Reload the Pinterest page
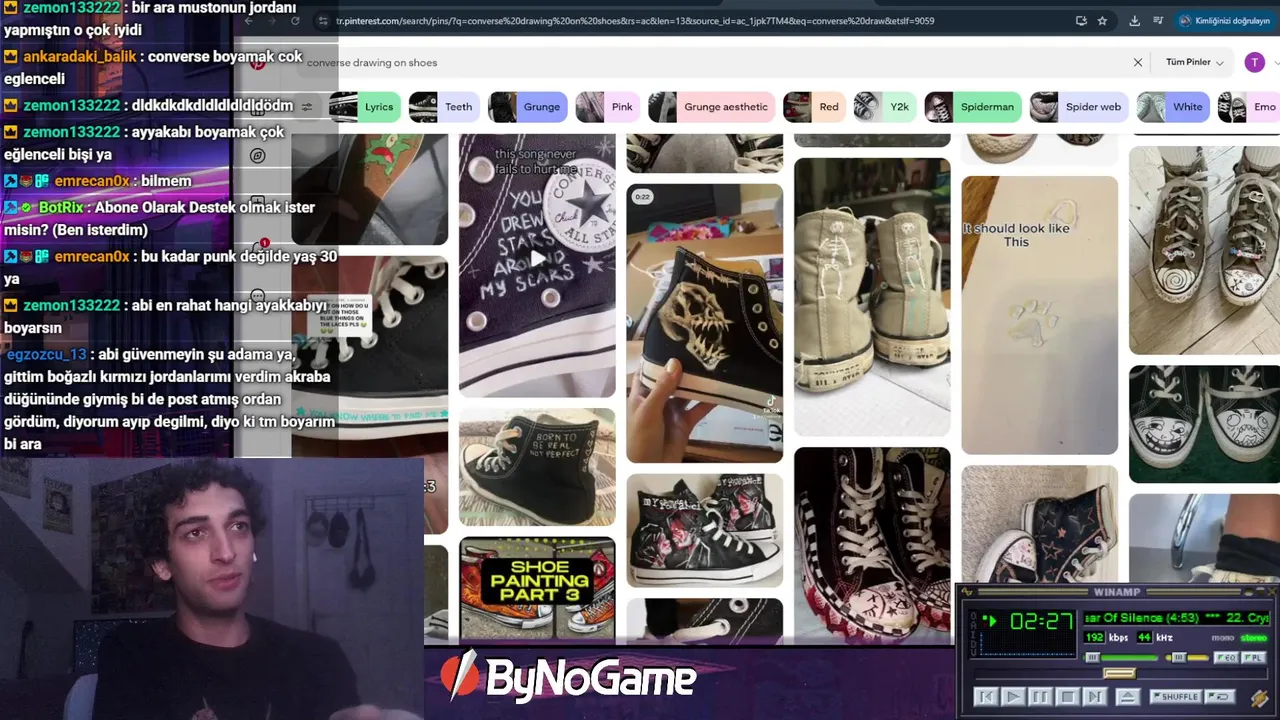Viewport: 1280px width, 720px height. pos(295,21)
